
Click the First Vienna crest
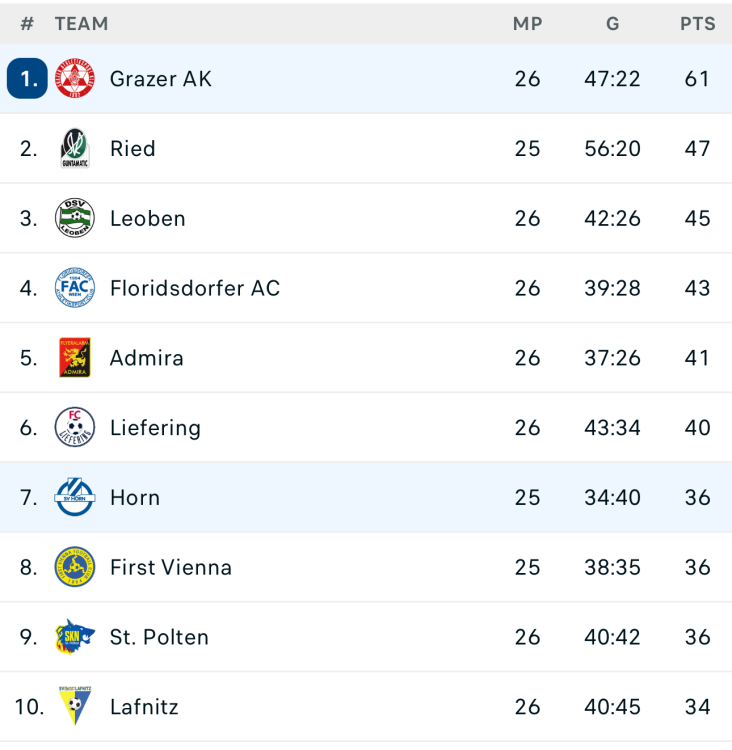[x=75, y=567]
